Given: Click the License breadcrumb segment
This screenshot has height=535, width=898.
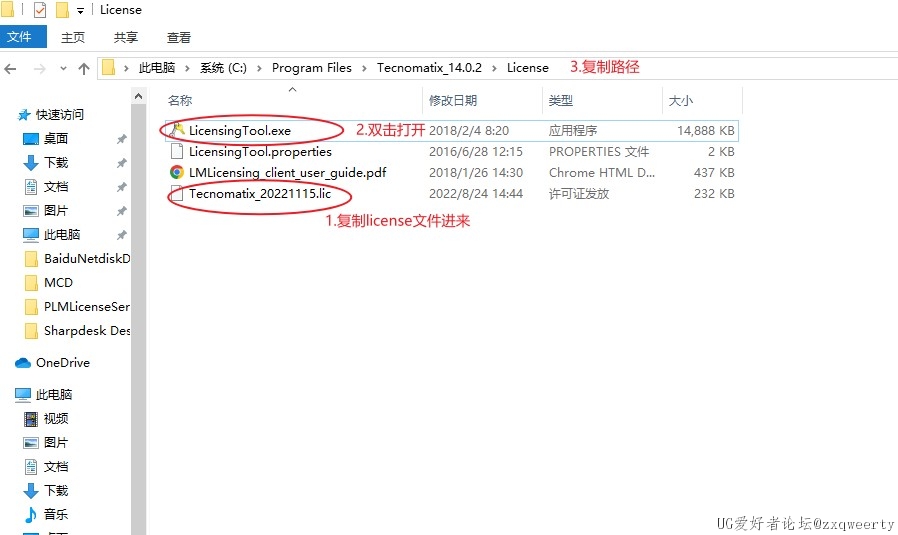Looking at the screenshot, I should 527,68.
